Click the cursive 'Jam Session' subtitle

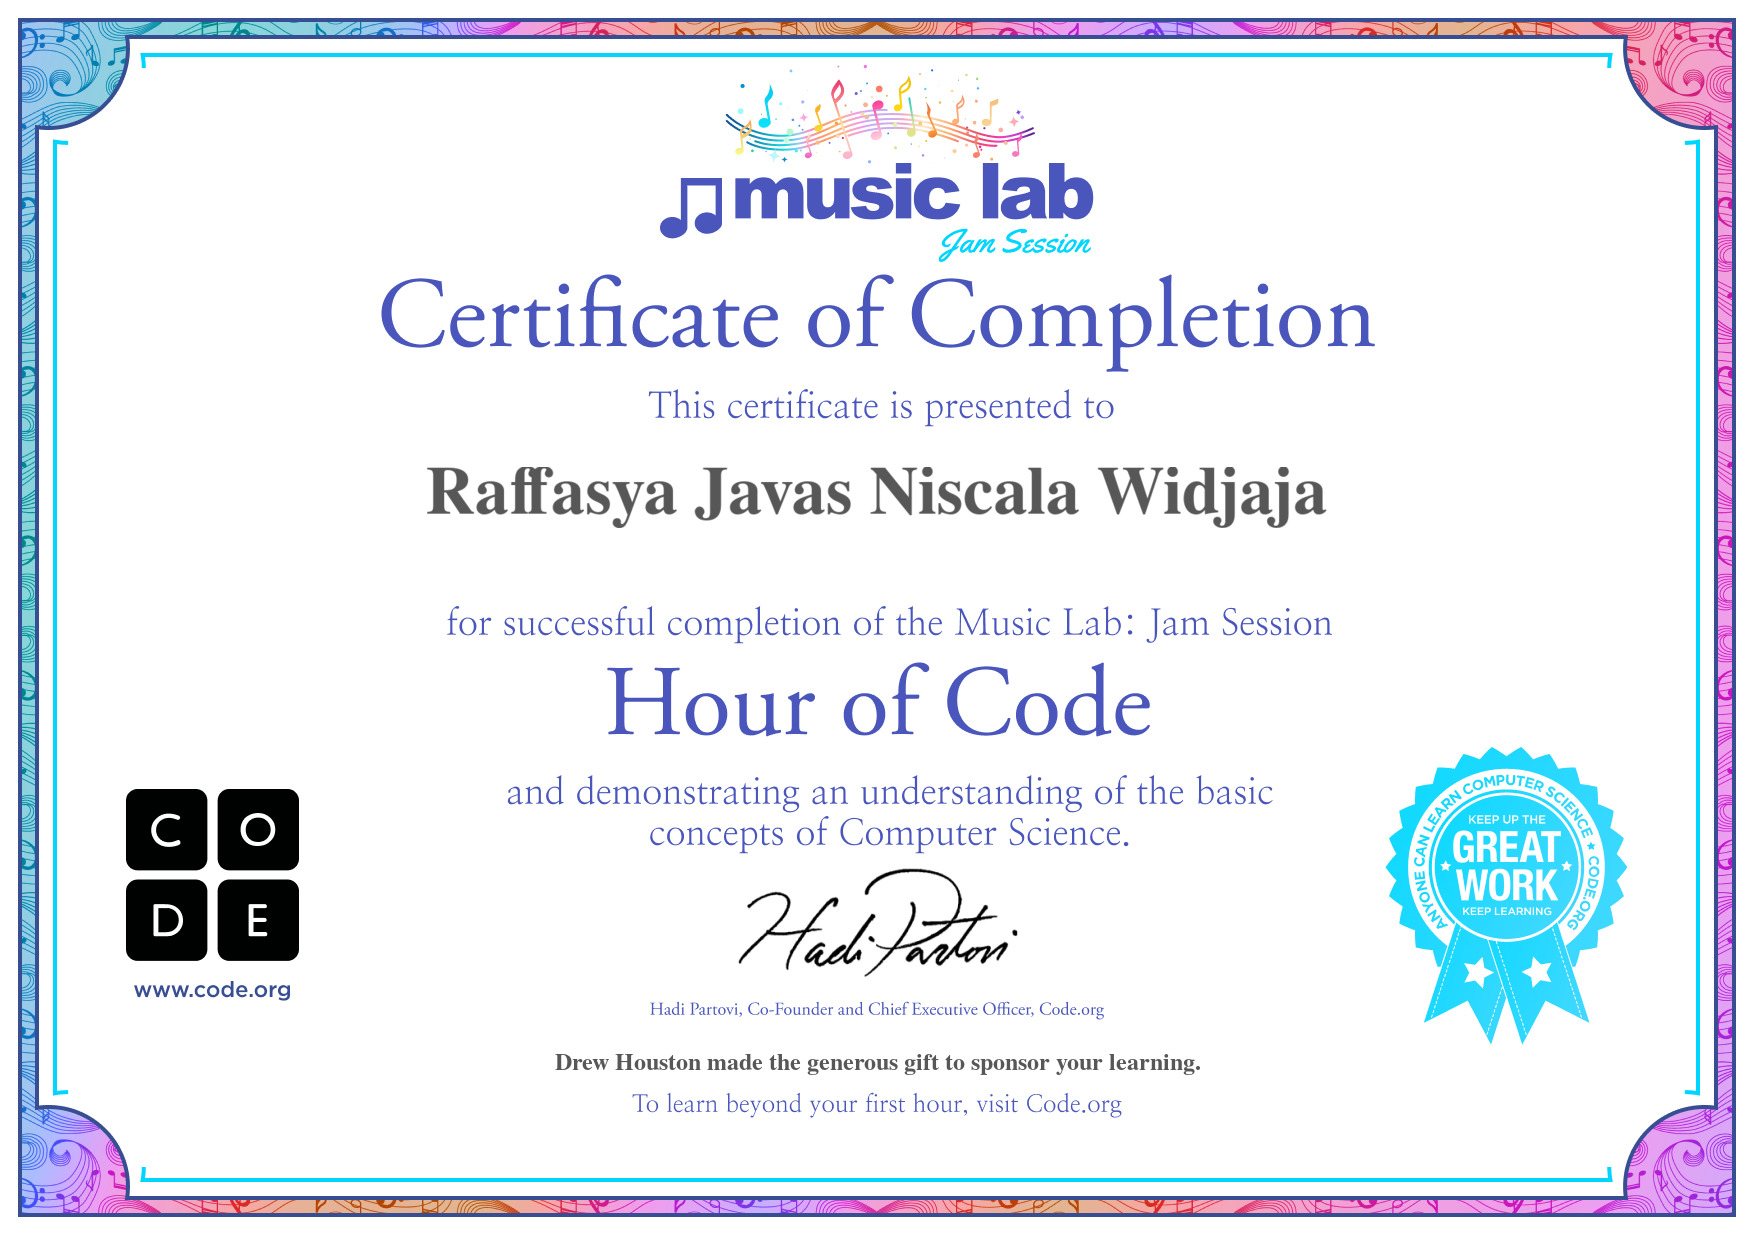(x=1014, y=244)
